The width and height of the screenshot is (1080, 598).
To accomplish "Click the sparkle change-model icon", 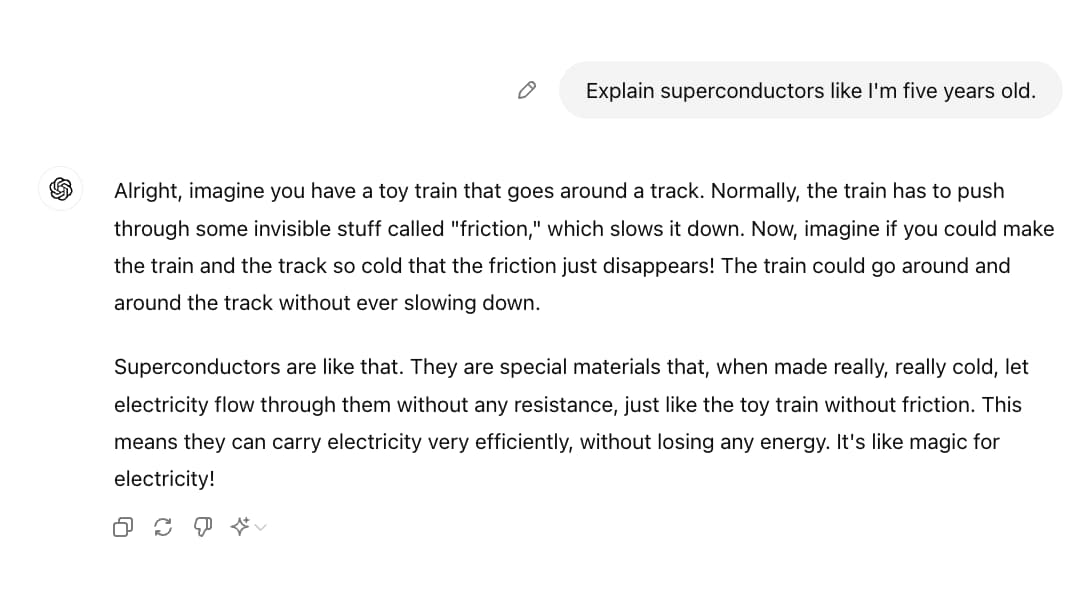I will tap(240, 526).
